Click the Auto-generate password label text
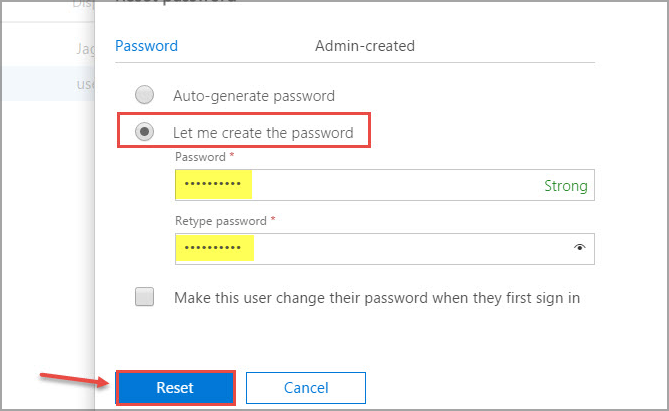This screenshot has width=669, height=411. point(254,96)
